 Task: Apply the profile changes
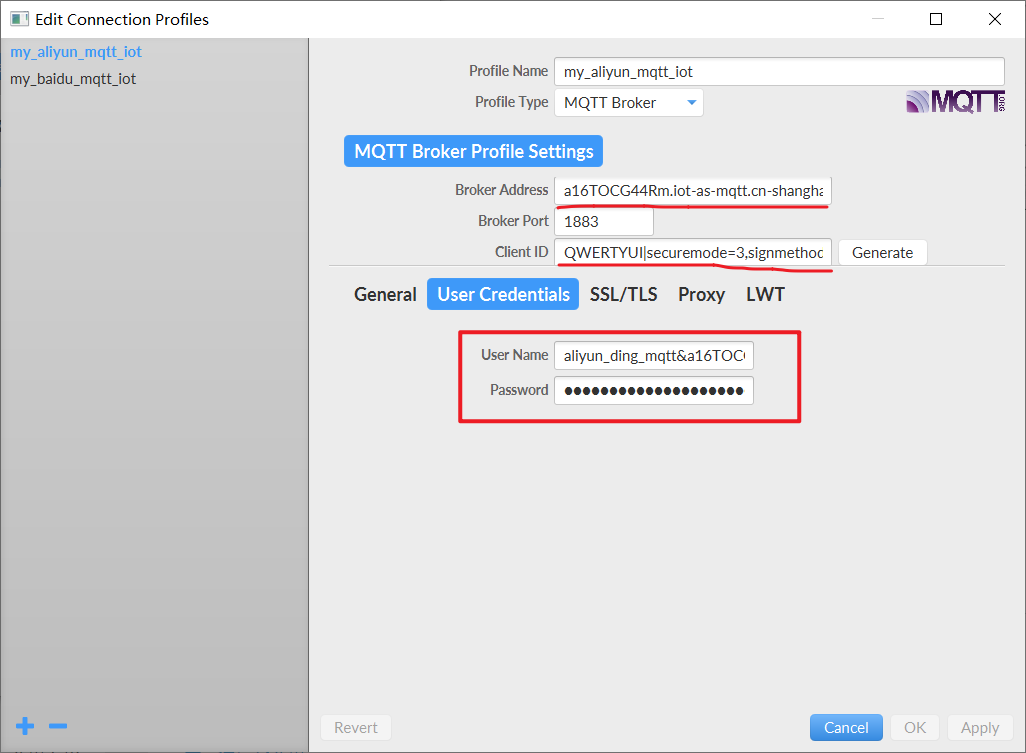pos(980,727)
